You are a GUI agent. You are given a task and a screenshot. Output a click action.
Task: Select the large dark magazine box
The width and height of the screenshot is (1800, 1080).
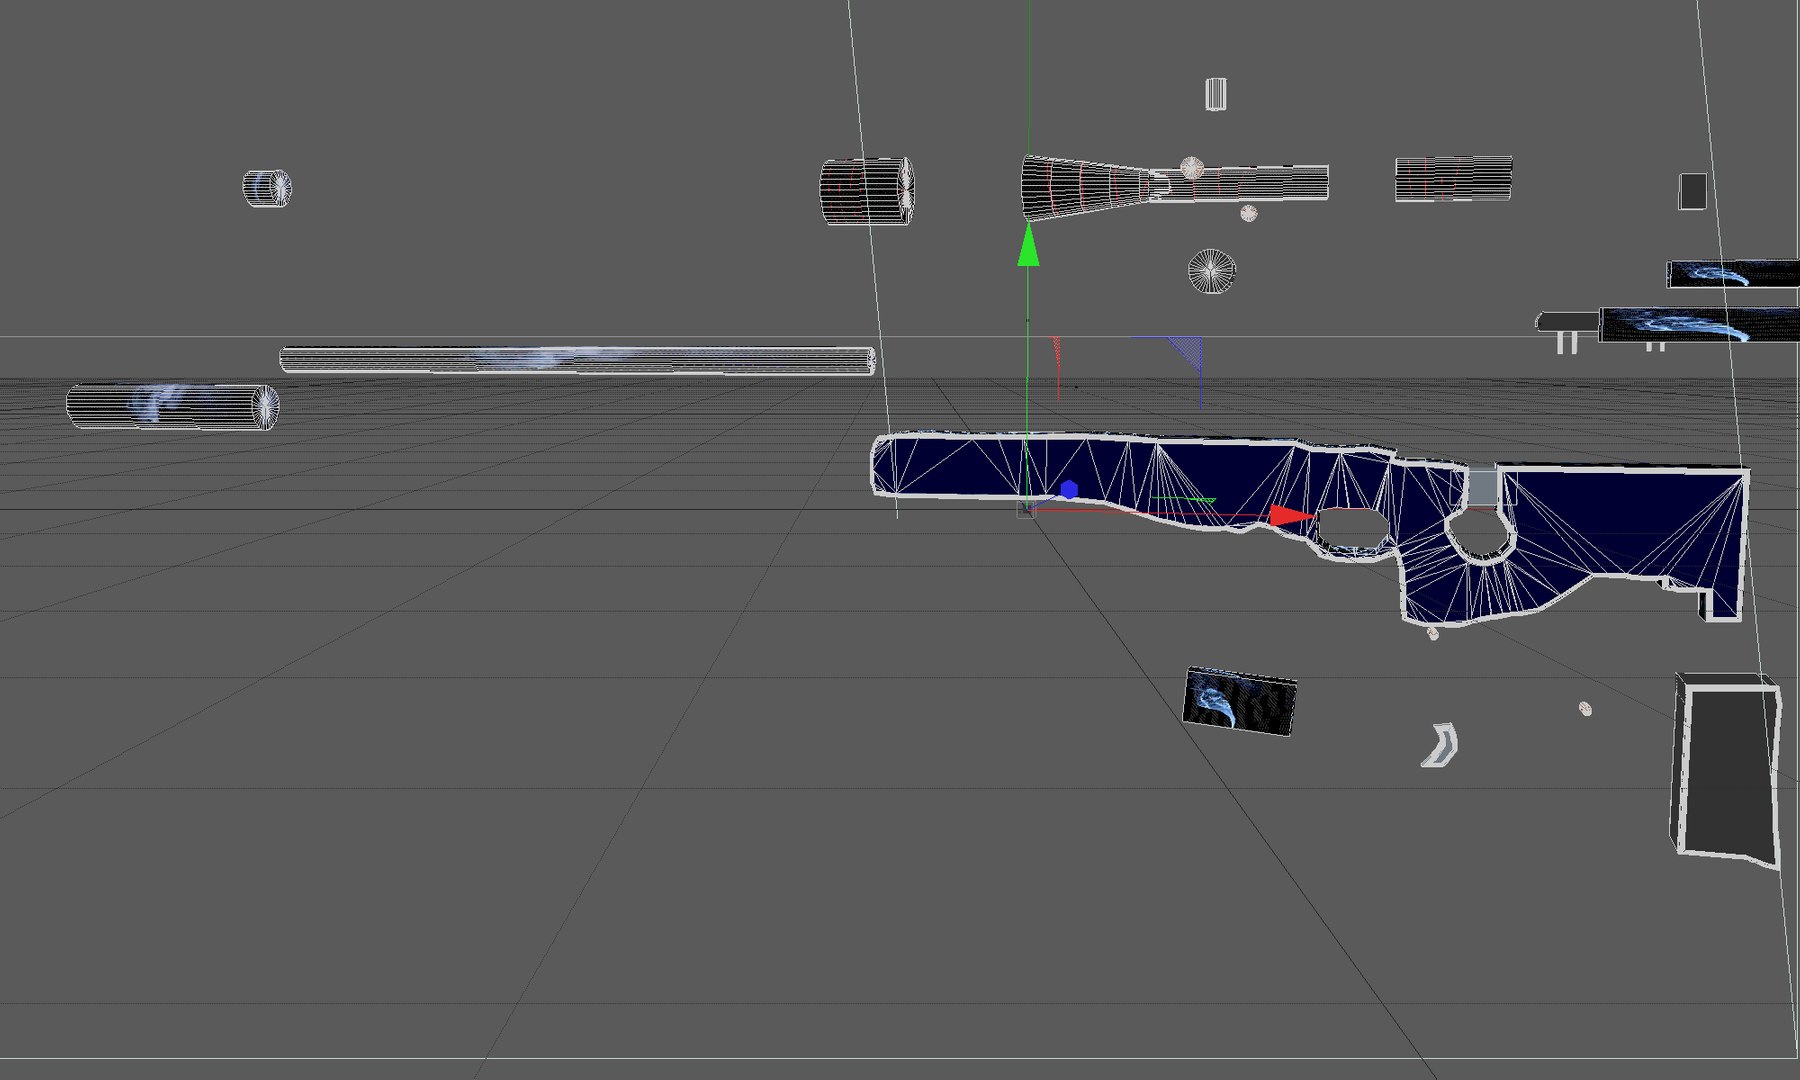1727,770
